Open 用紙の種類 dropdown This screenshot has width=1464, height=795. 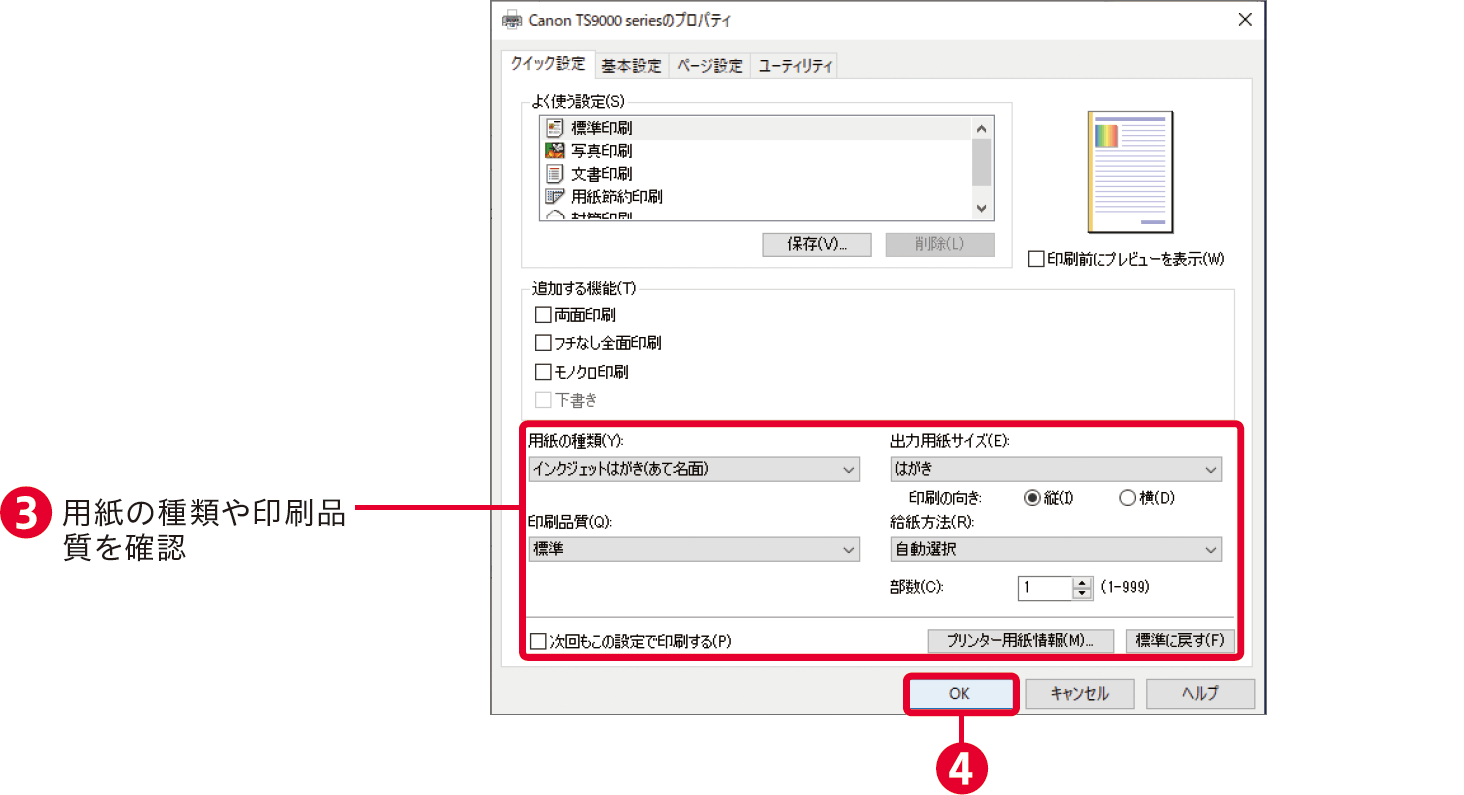694,468
